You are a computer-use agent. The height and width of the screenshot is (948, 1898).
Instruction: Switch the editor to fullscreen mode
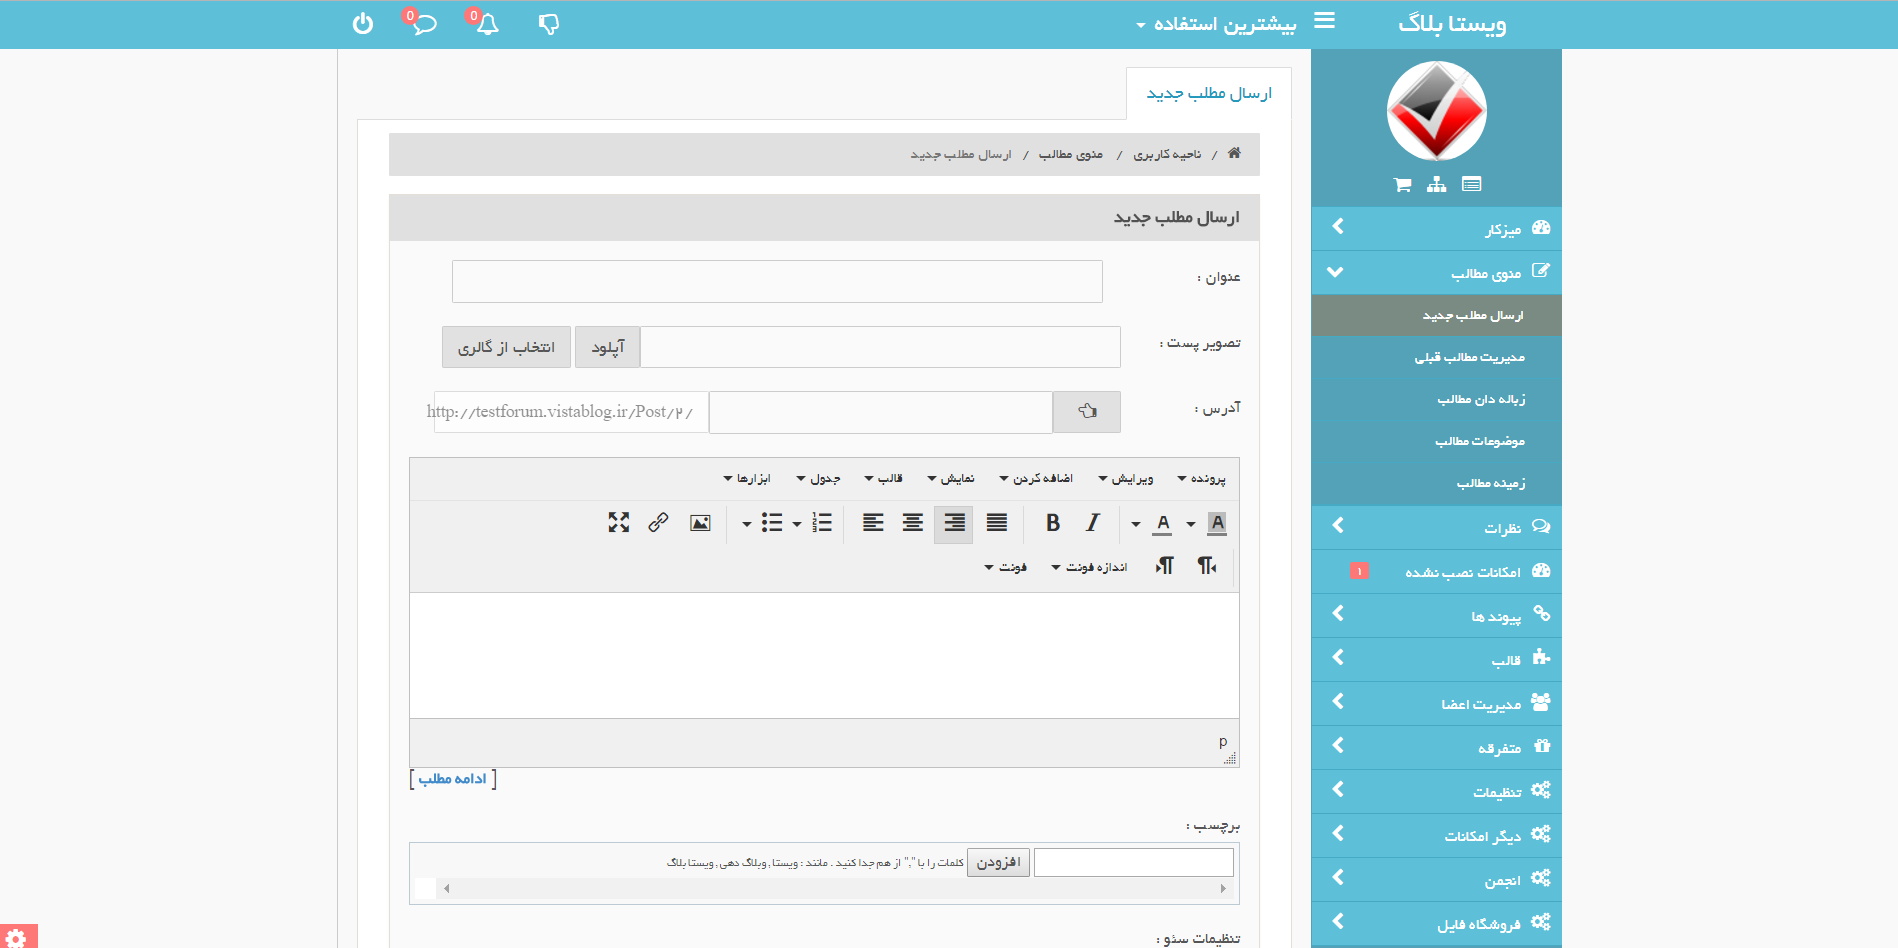[618, 523]
